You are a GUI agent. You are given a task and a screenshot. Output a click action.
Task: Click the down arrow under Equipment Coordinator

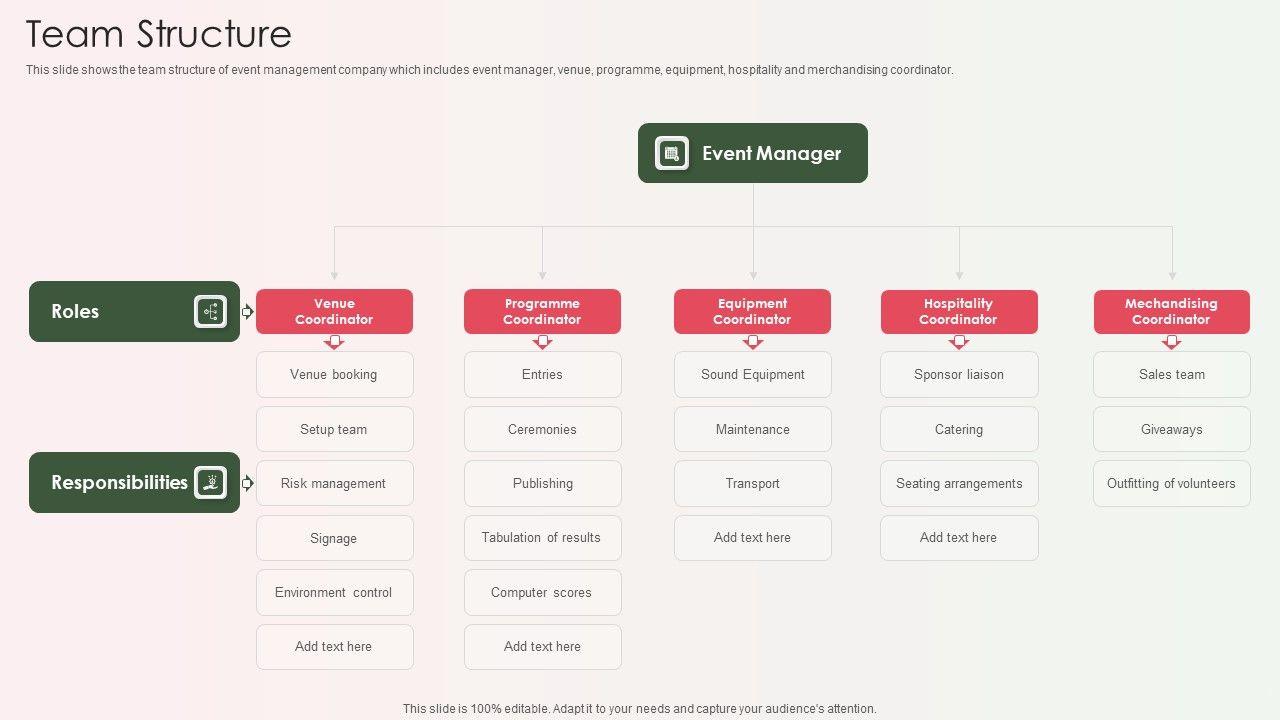click(752, 342)
